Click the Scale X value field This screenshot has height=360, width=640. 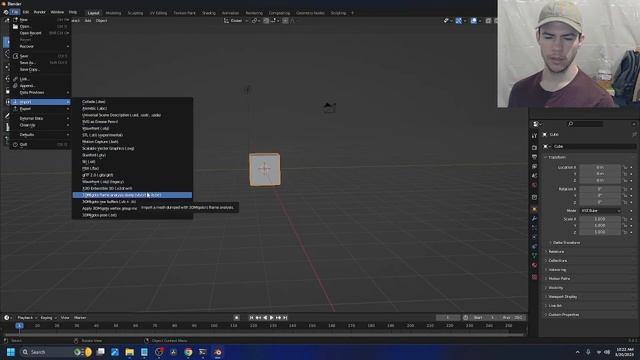click(600, 219)
